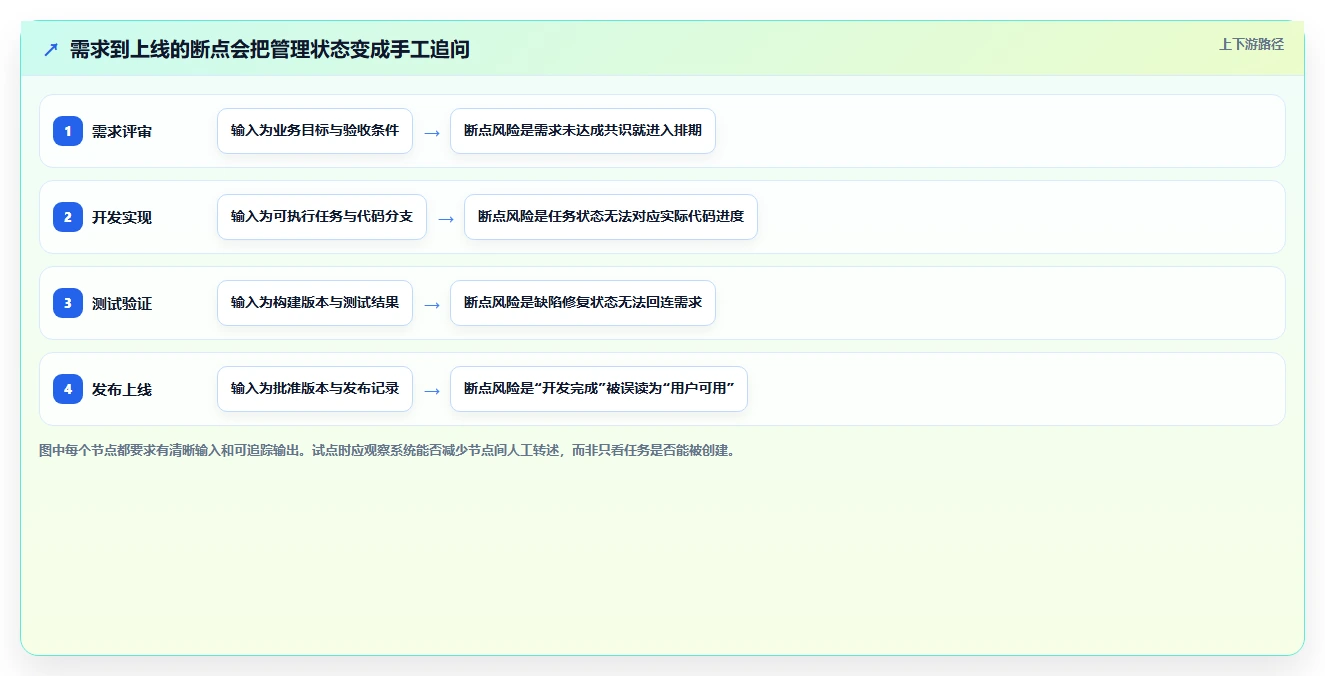The image size is (1325, 676).
Task: Select step number 4 badge
Action: [68, 389]
